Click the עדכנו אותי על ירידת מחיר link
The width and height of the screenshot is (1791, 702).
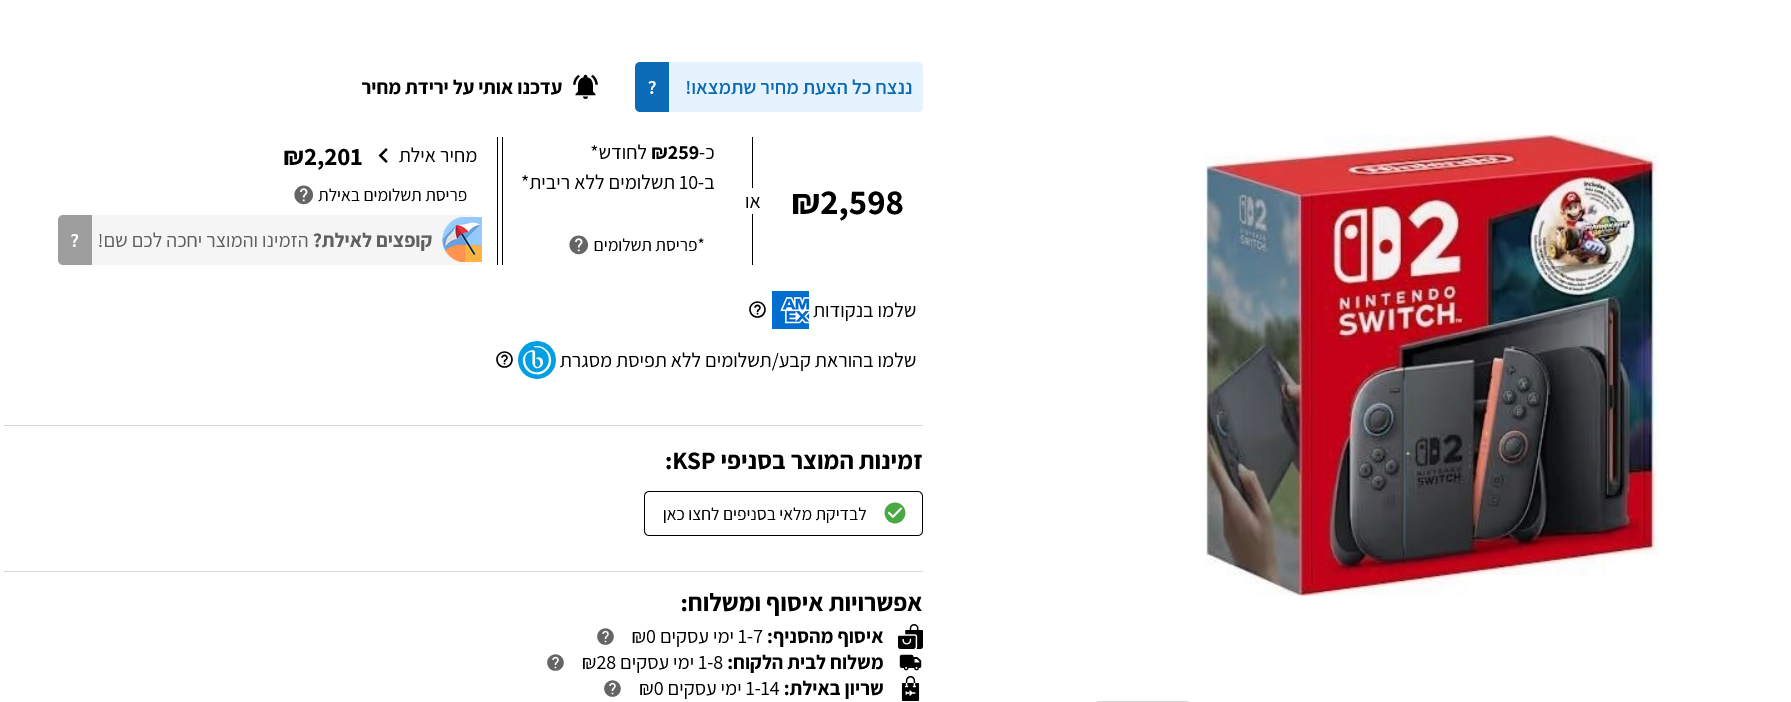tap(462, 87)
